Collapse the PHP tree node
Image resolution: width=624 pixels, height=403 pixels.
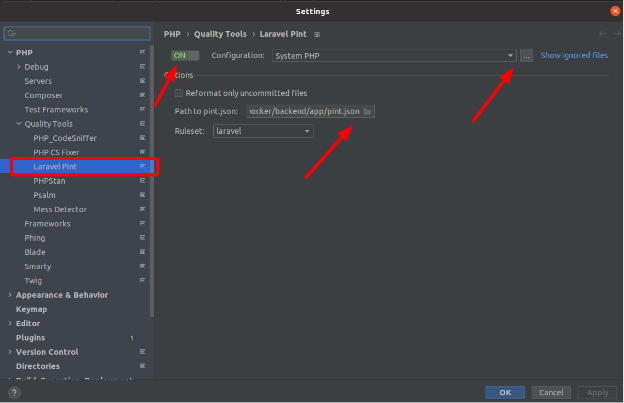click(x=10, y=52)
